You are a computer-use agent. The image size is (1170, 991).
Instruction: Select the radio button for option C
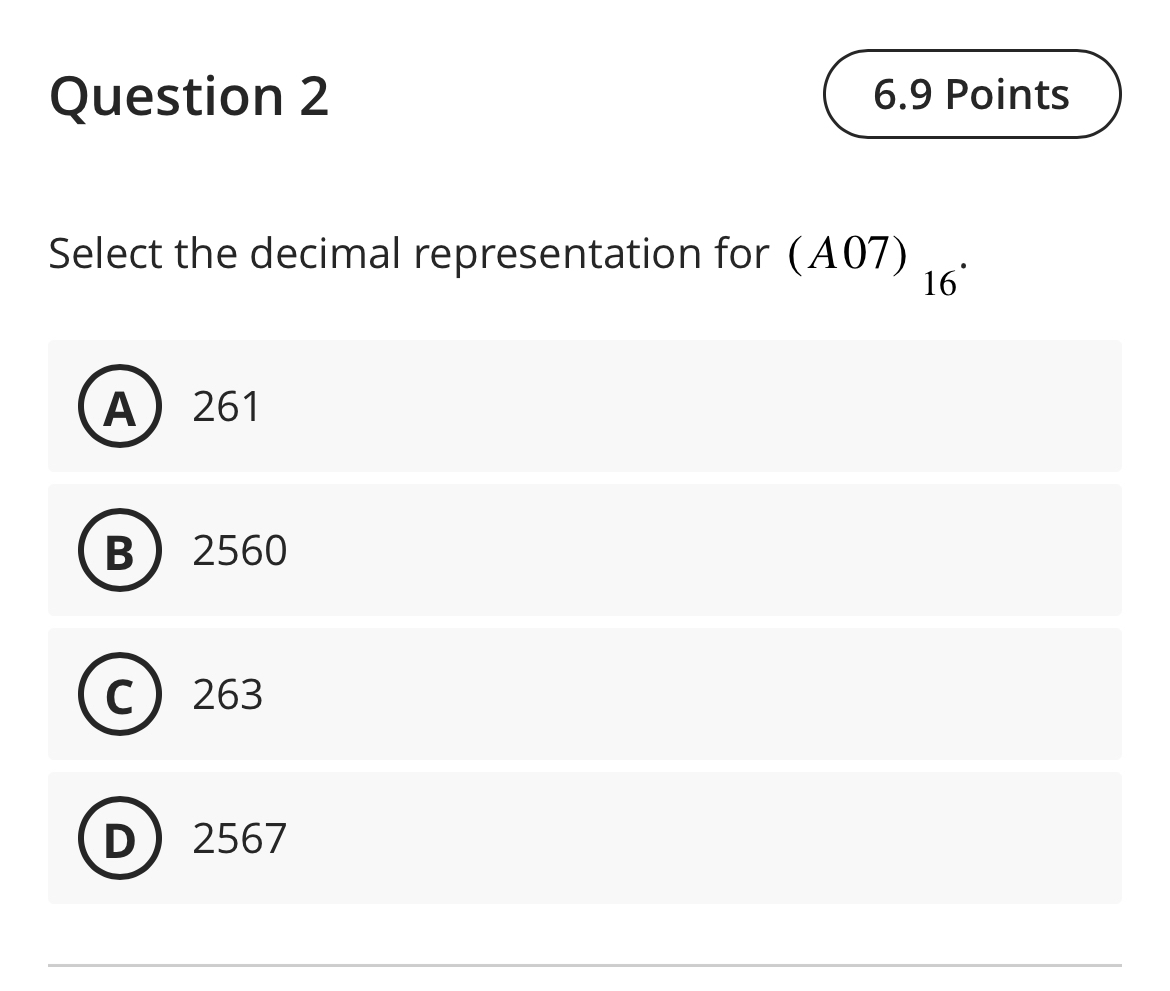119,695
